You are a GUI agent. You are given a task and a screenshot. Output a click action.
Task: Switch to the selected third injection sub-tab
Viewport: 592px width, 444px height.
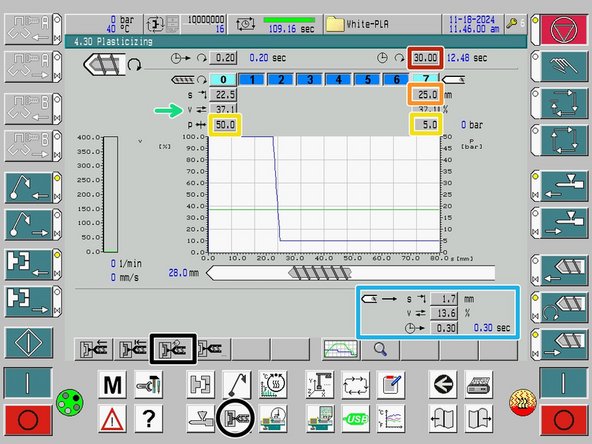click(173, 349)
